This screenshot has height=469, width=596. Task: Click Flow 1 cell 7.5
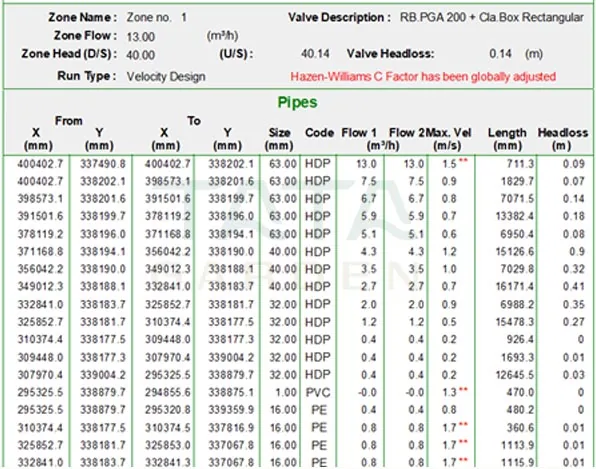(x=369, y=181)
